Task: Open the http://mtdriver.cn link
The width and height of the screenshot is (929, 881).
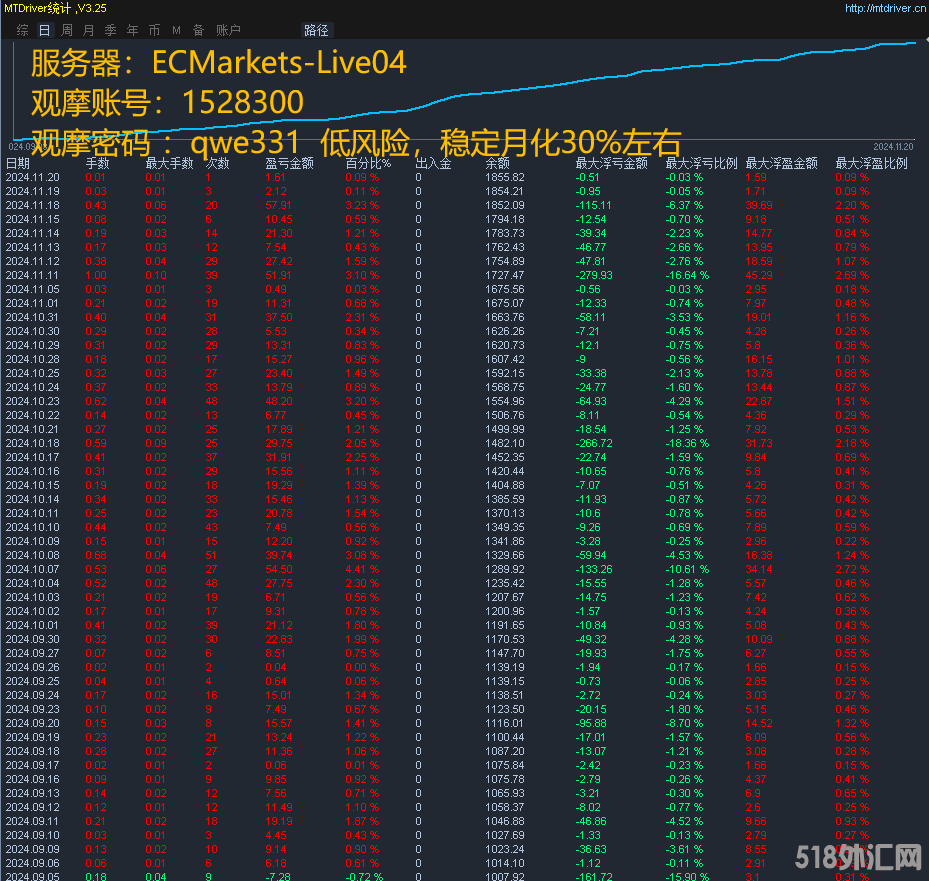Action: click(x=885, y=8)
